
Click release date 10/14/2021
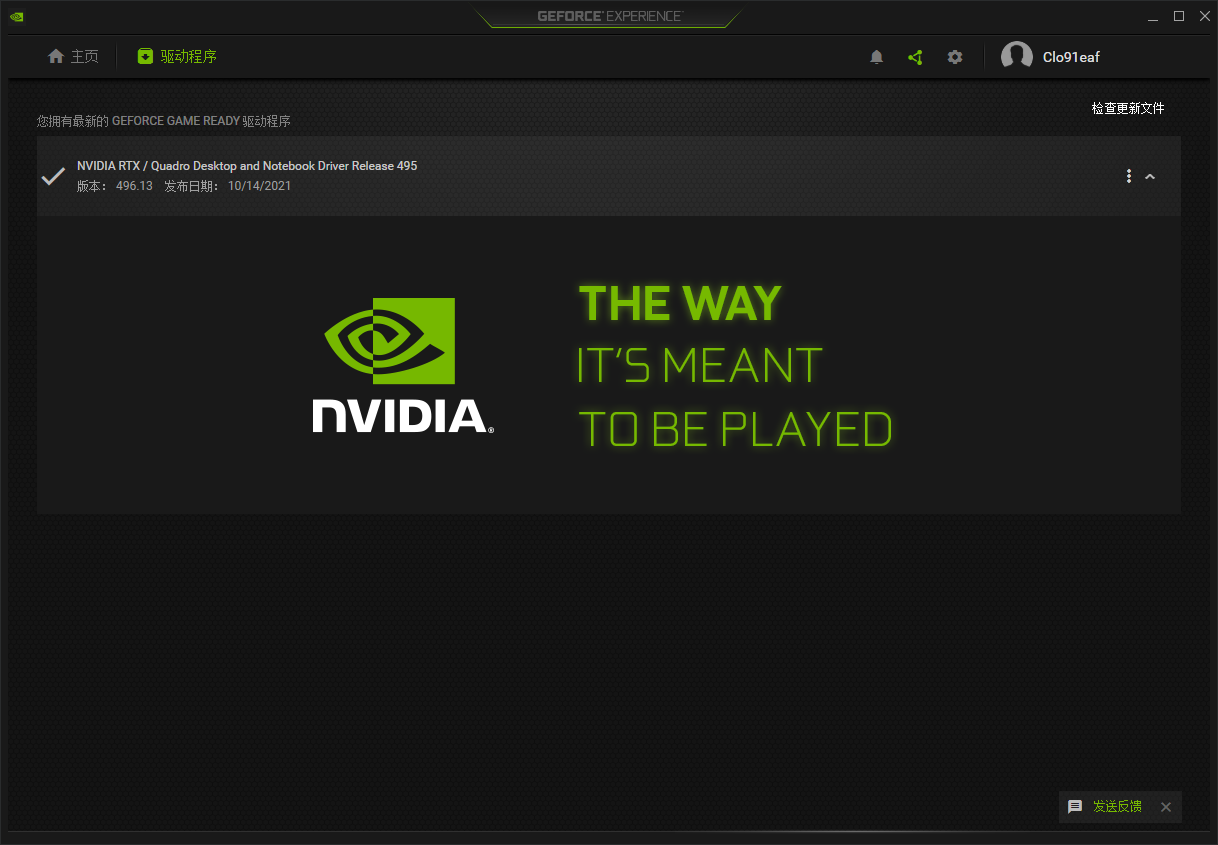(259, 186)
